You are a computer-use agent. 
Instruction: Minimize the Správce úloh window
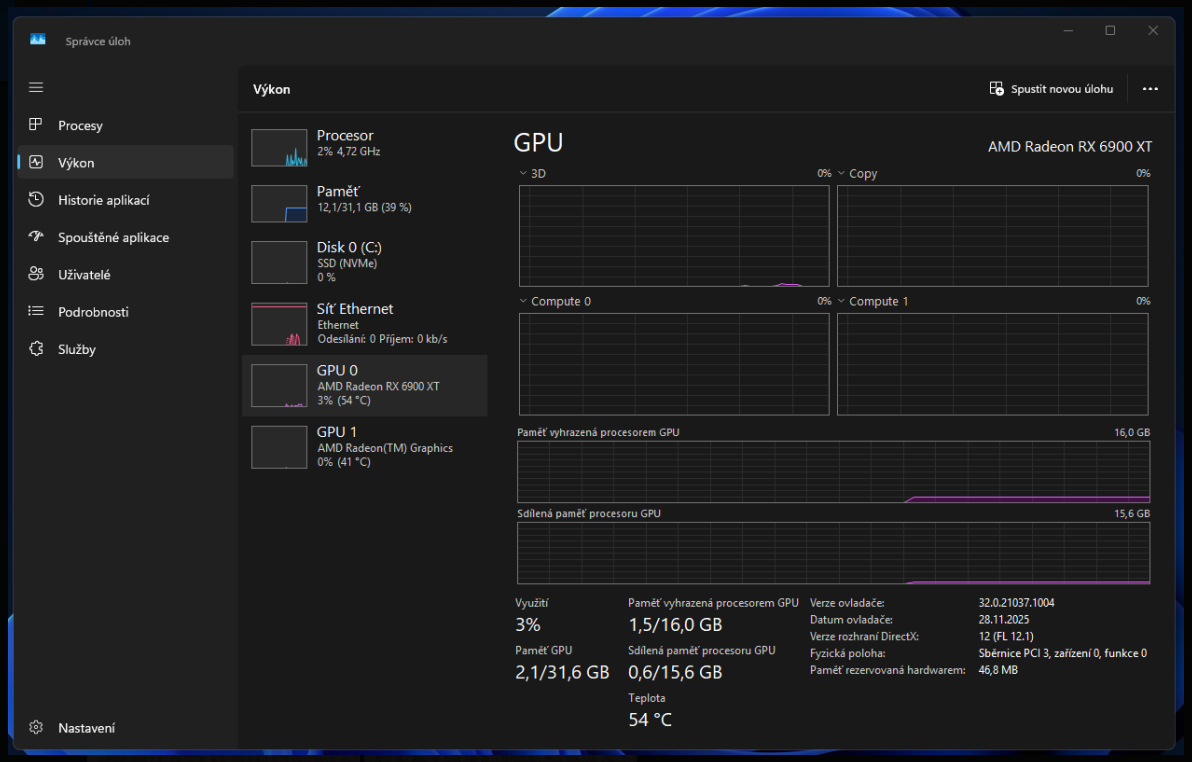1068,30
